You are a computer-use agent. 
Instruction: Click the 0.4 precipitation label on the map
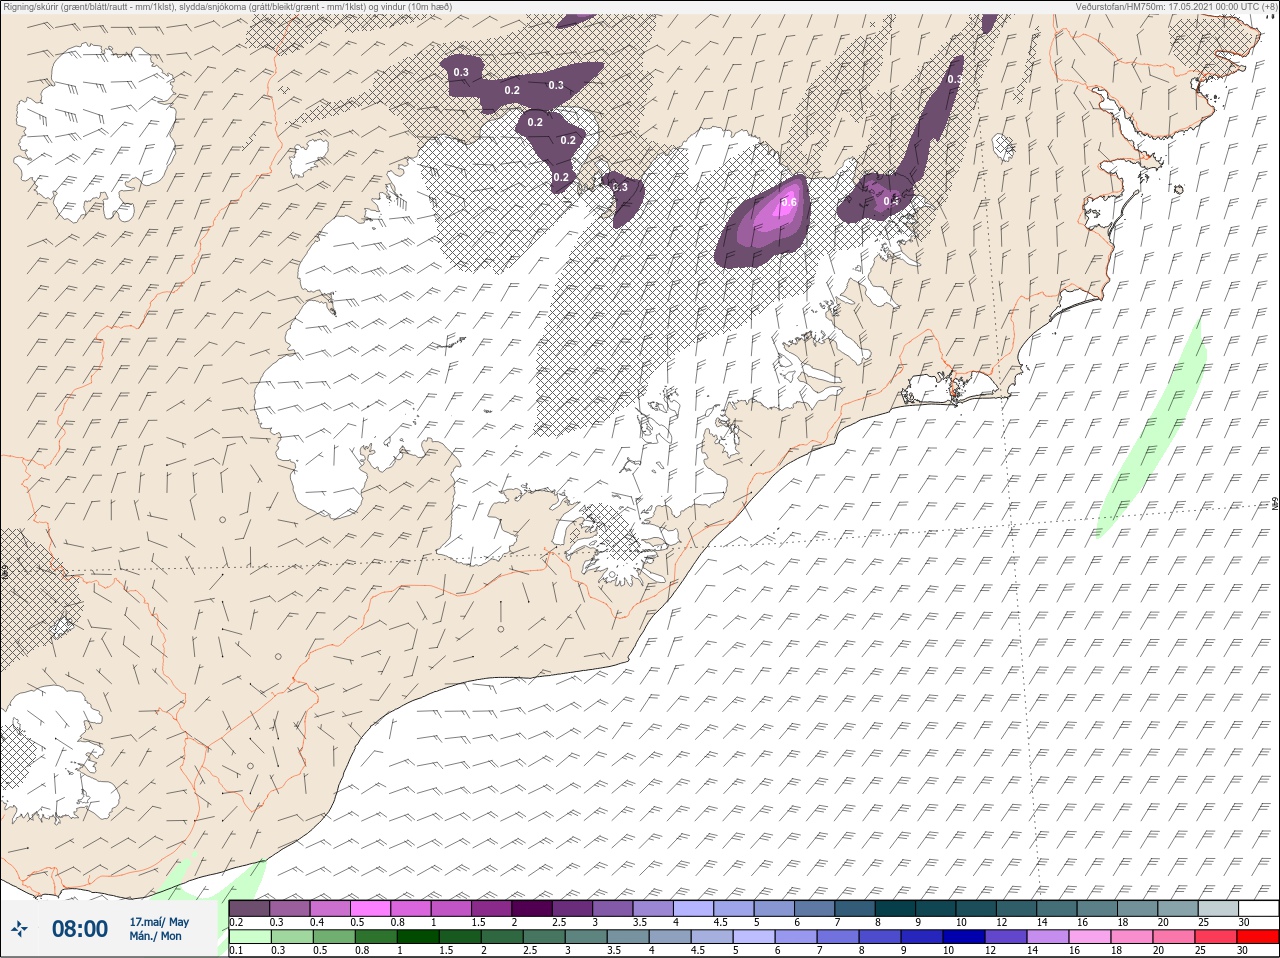pos(891,201)
